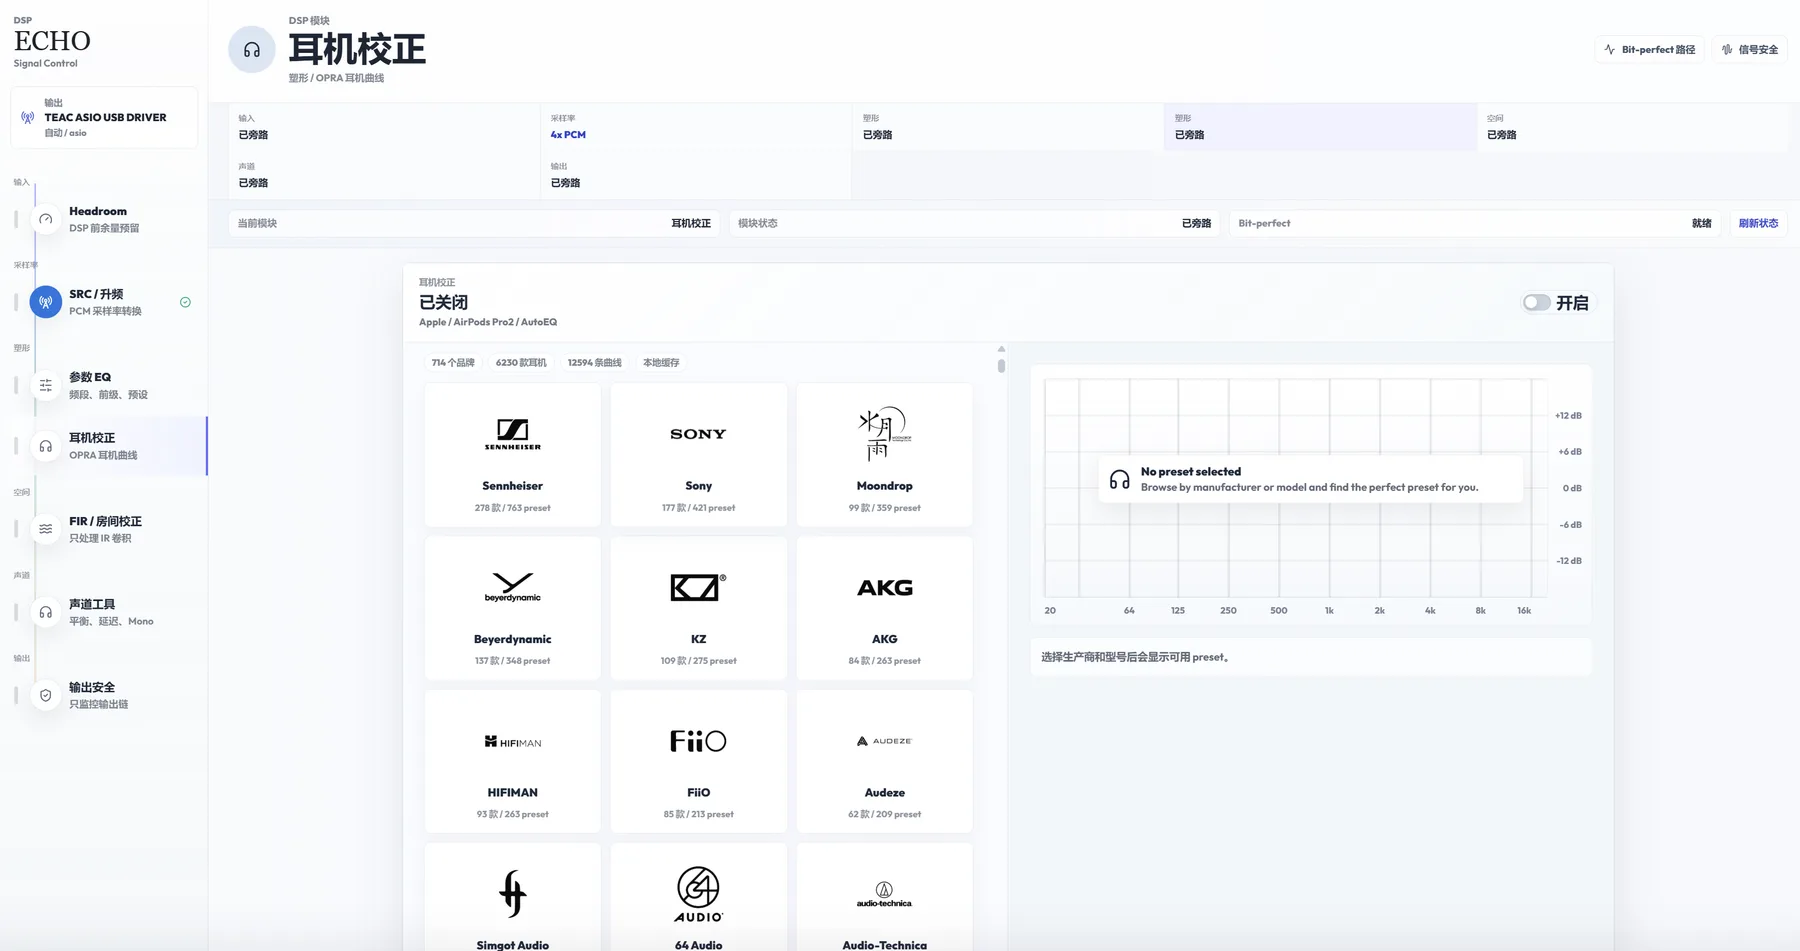Select the Audeze brand logo

884,741
